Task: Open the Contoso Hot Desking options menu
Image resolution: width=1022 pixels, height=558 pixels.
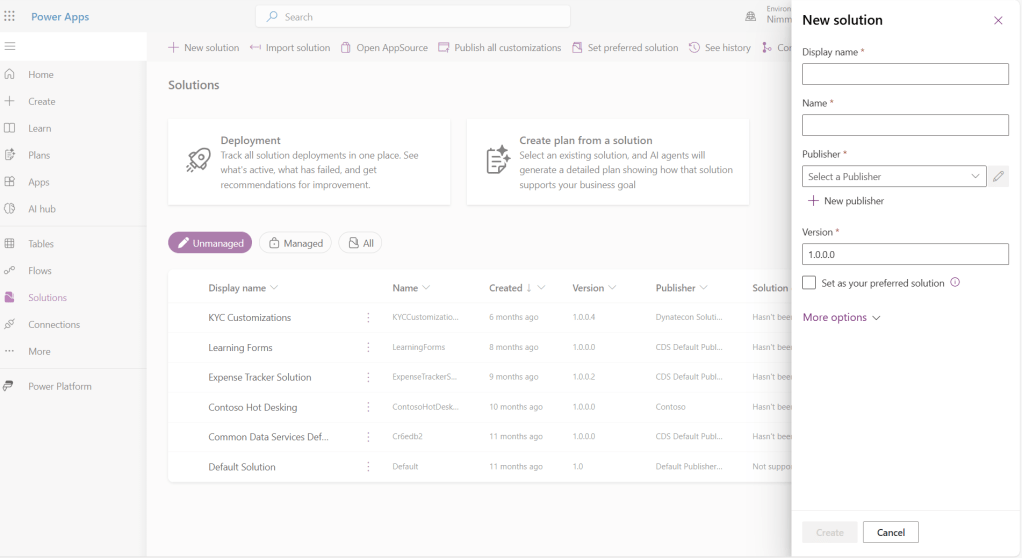Action: pyautogui.click(x=368, y=407)
